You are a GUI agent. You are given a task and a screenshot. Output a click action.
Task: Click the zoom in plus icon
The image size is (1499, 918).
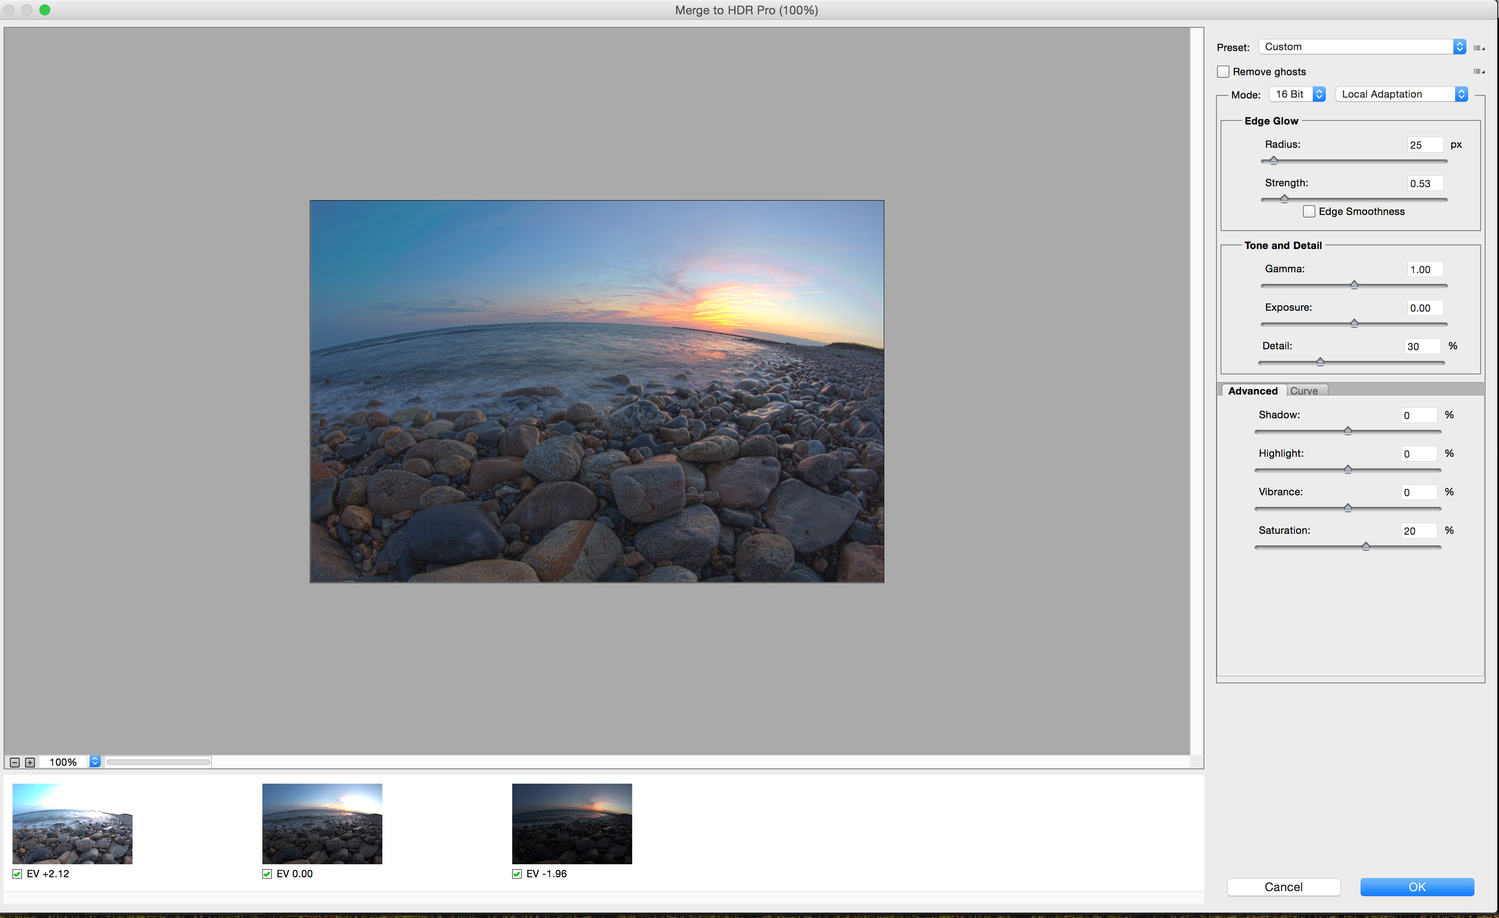[30, 762]
